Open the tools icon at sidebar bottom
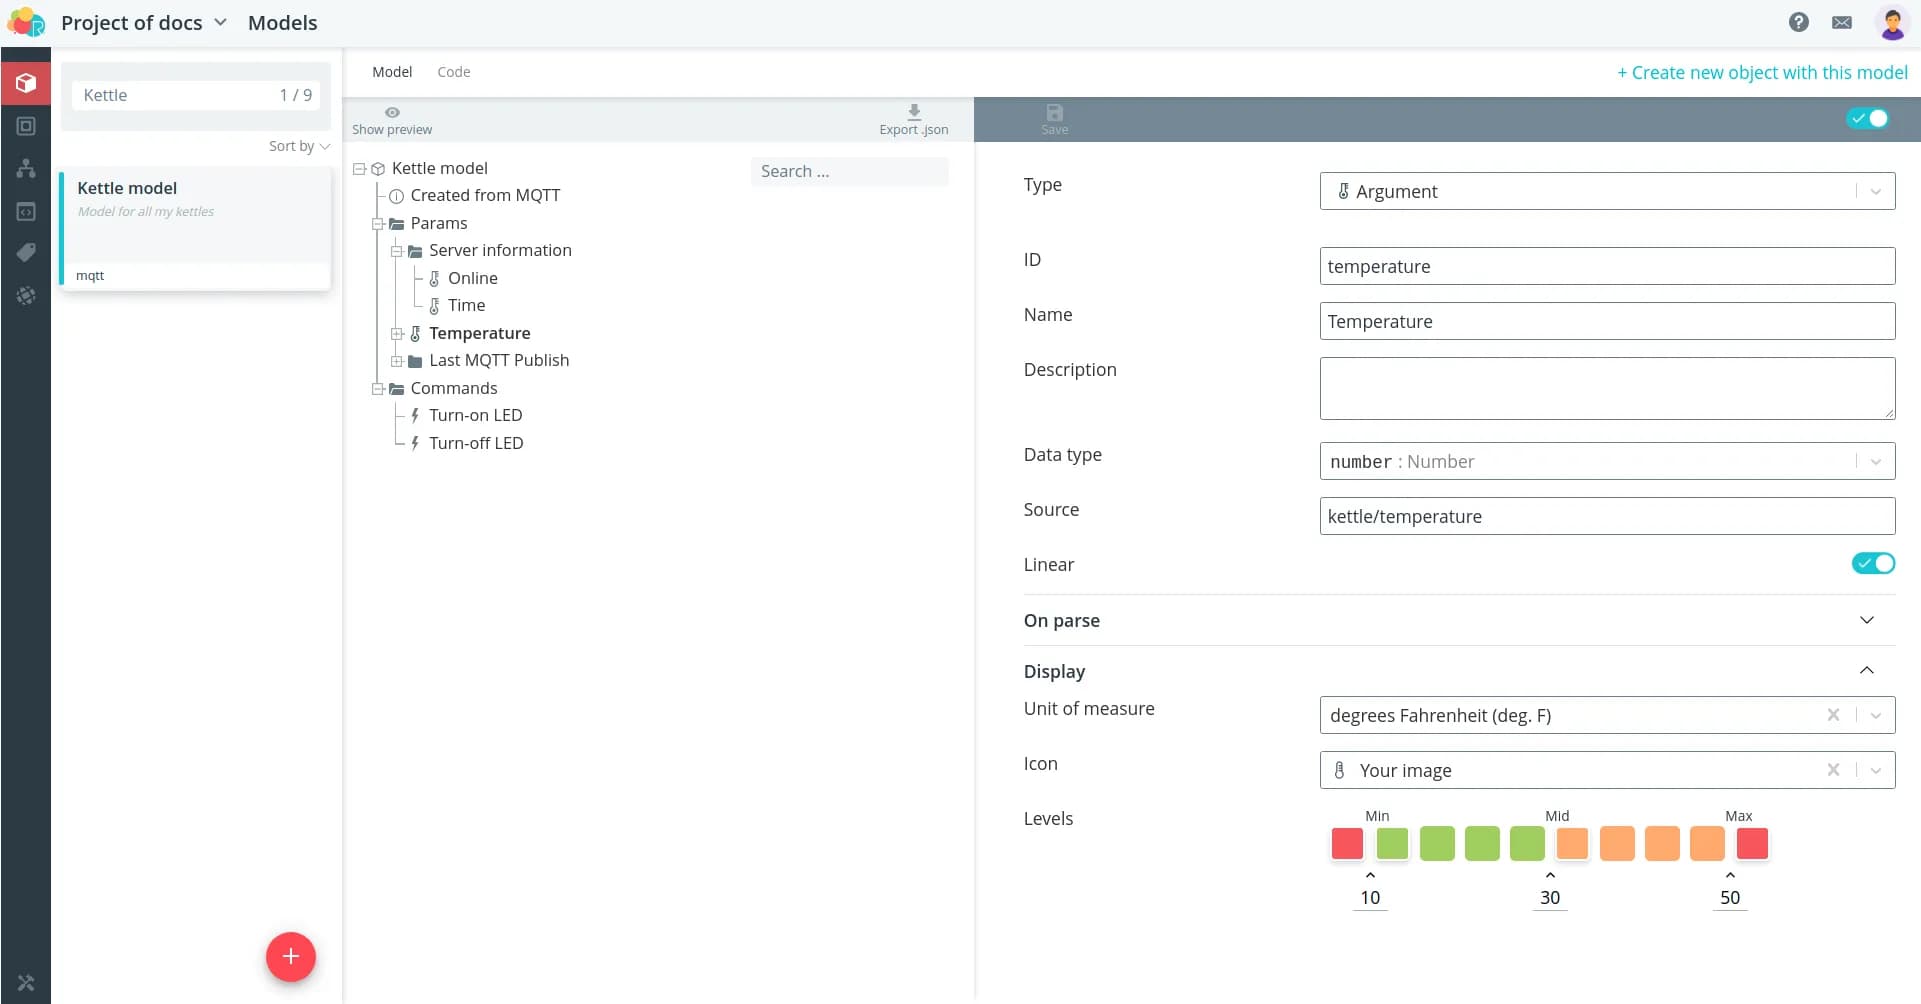Screen dimensions: 1921x1004 click(26, 983)
